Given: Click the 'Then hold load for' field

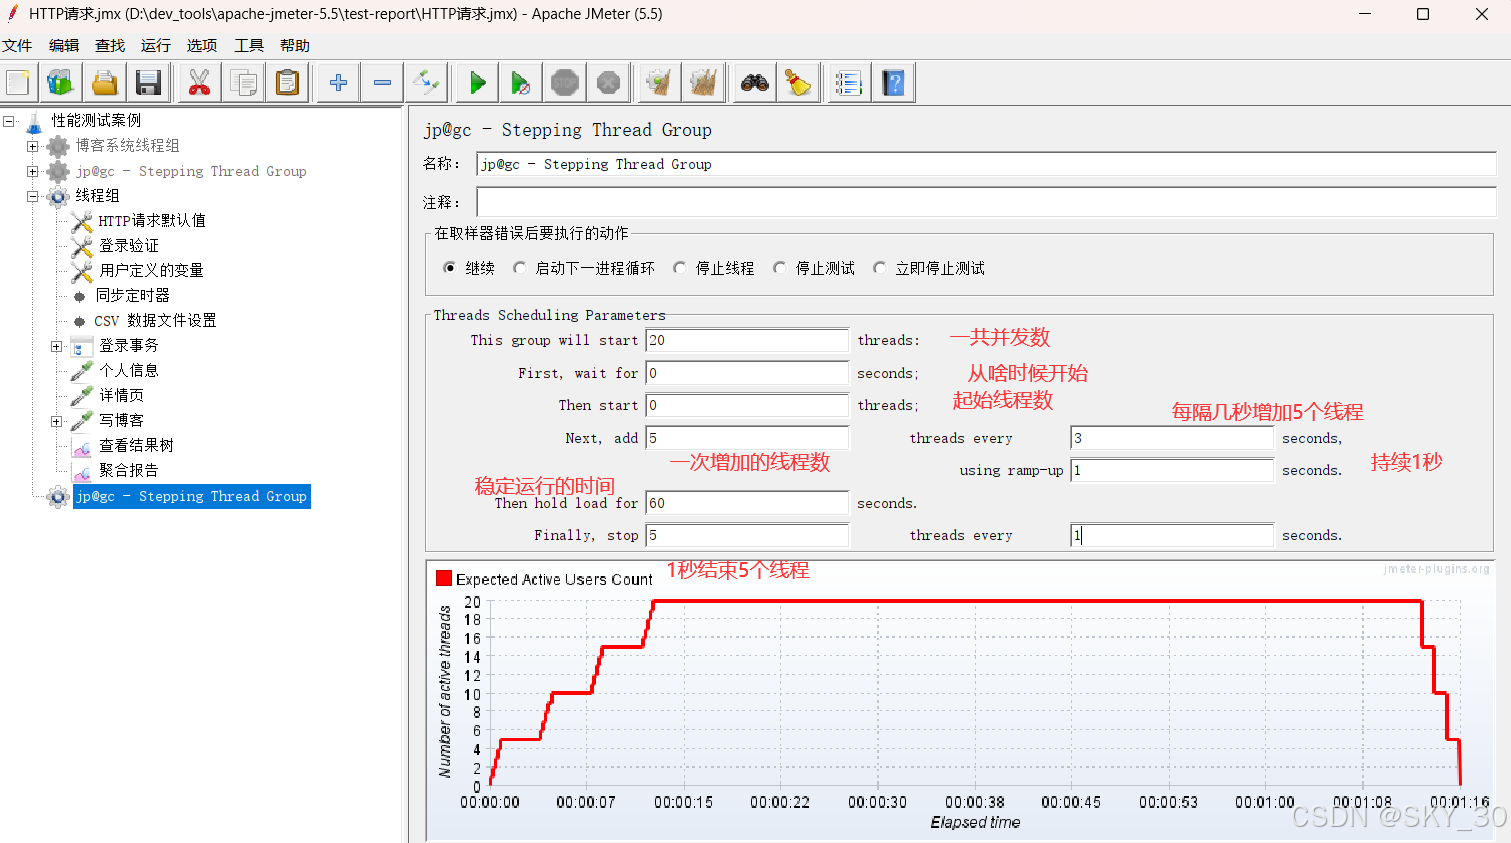Looking at the screenshot, I should (747, 503).
